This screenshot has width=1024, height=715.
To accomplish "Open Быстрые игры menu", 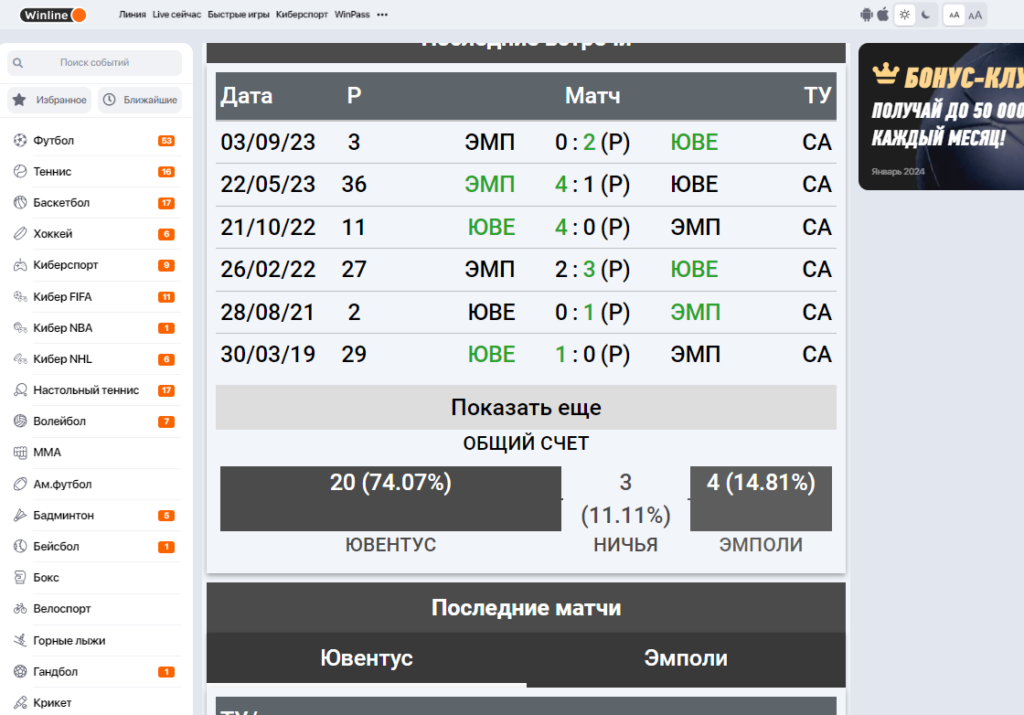I will [x=238, y=14].
